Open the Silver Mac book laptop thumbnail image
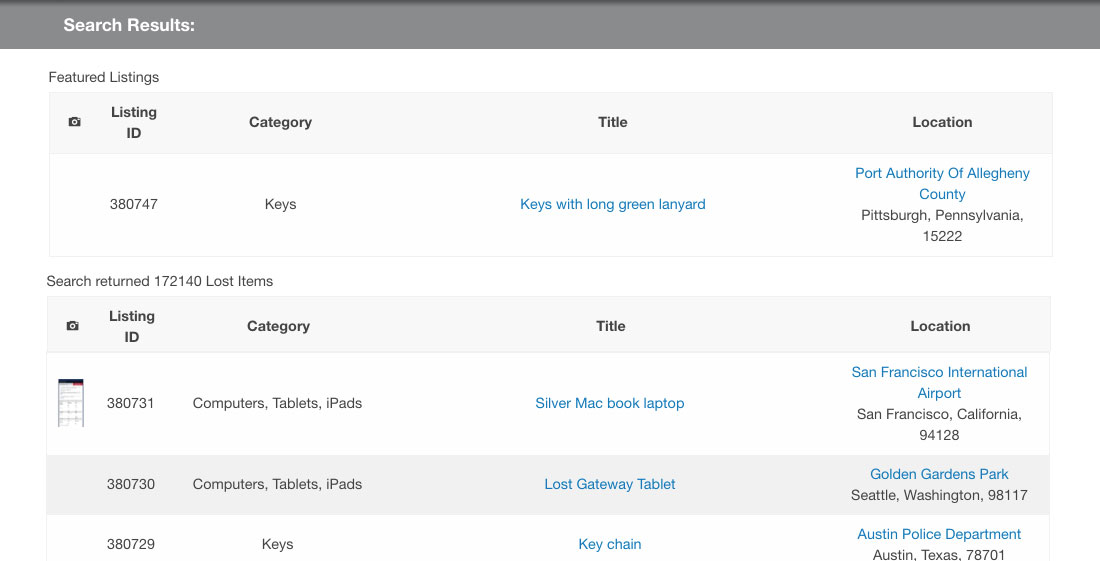Image resolution: width=1100 pixels, height=561 pixels. point(71,403)
